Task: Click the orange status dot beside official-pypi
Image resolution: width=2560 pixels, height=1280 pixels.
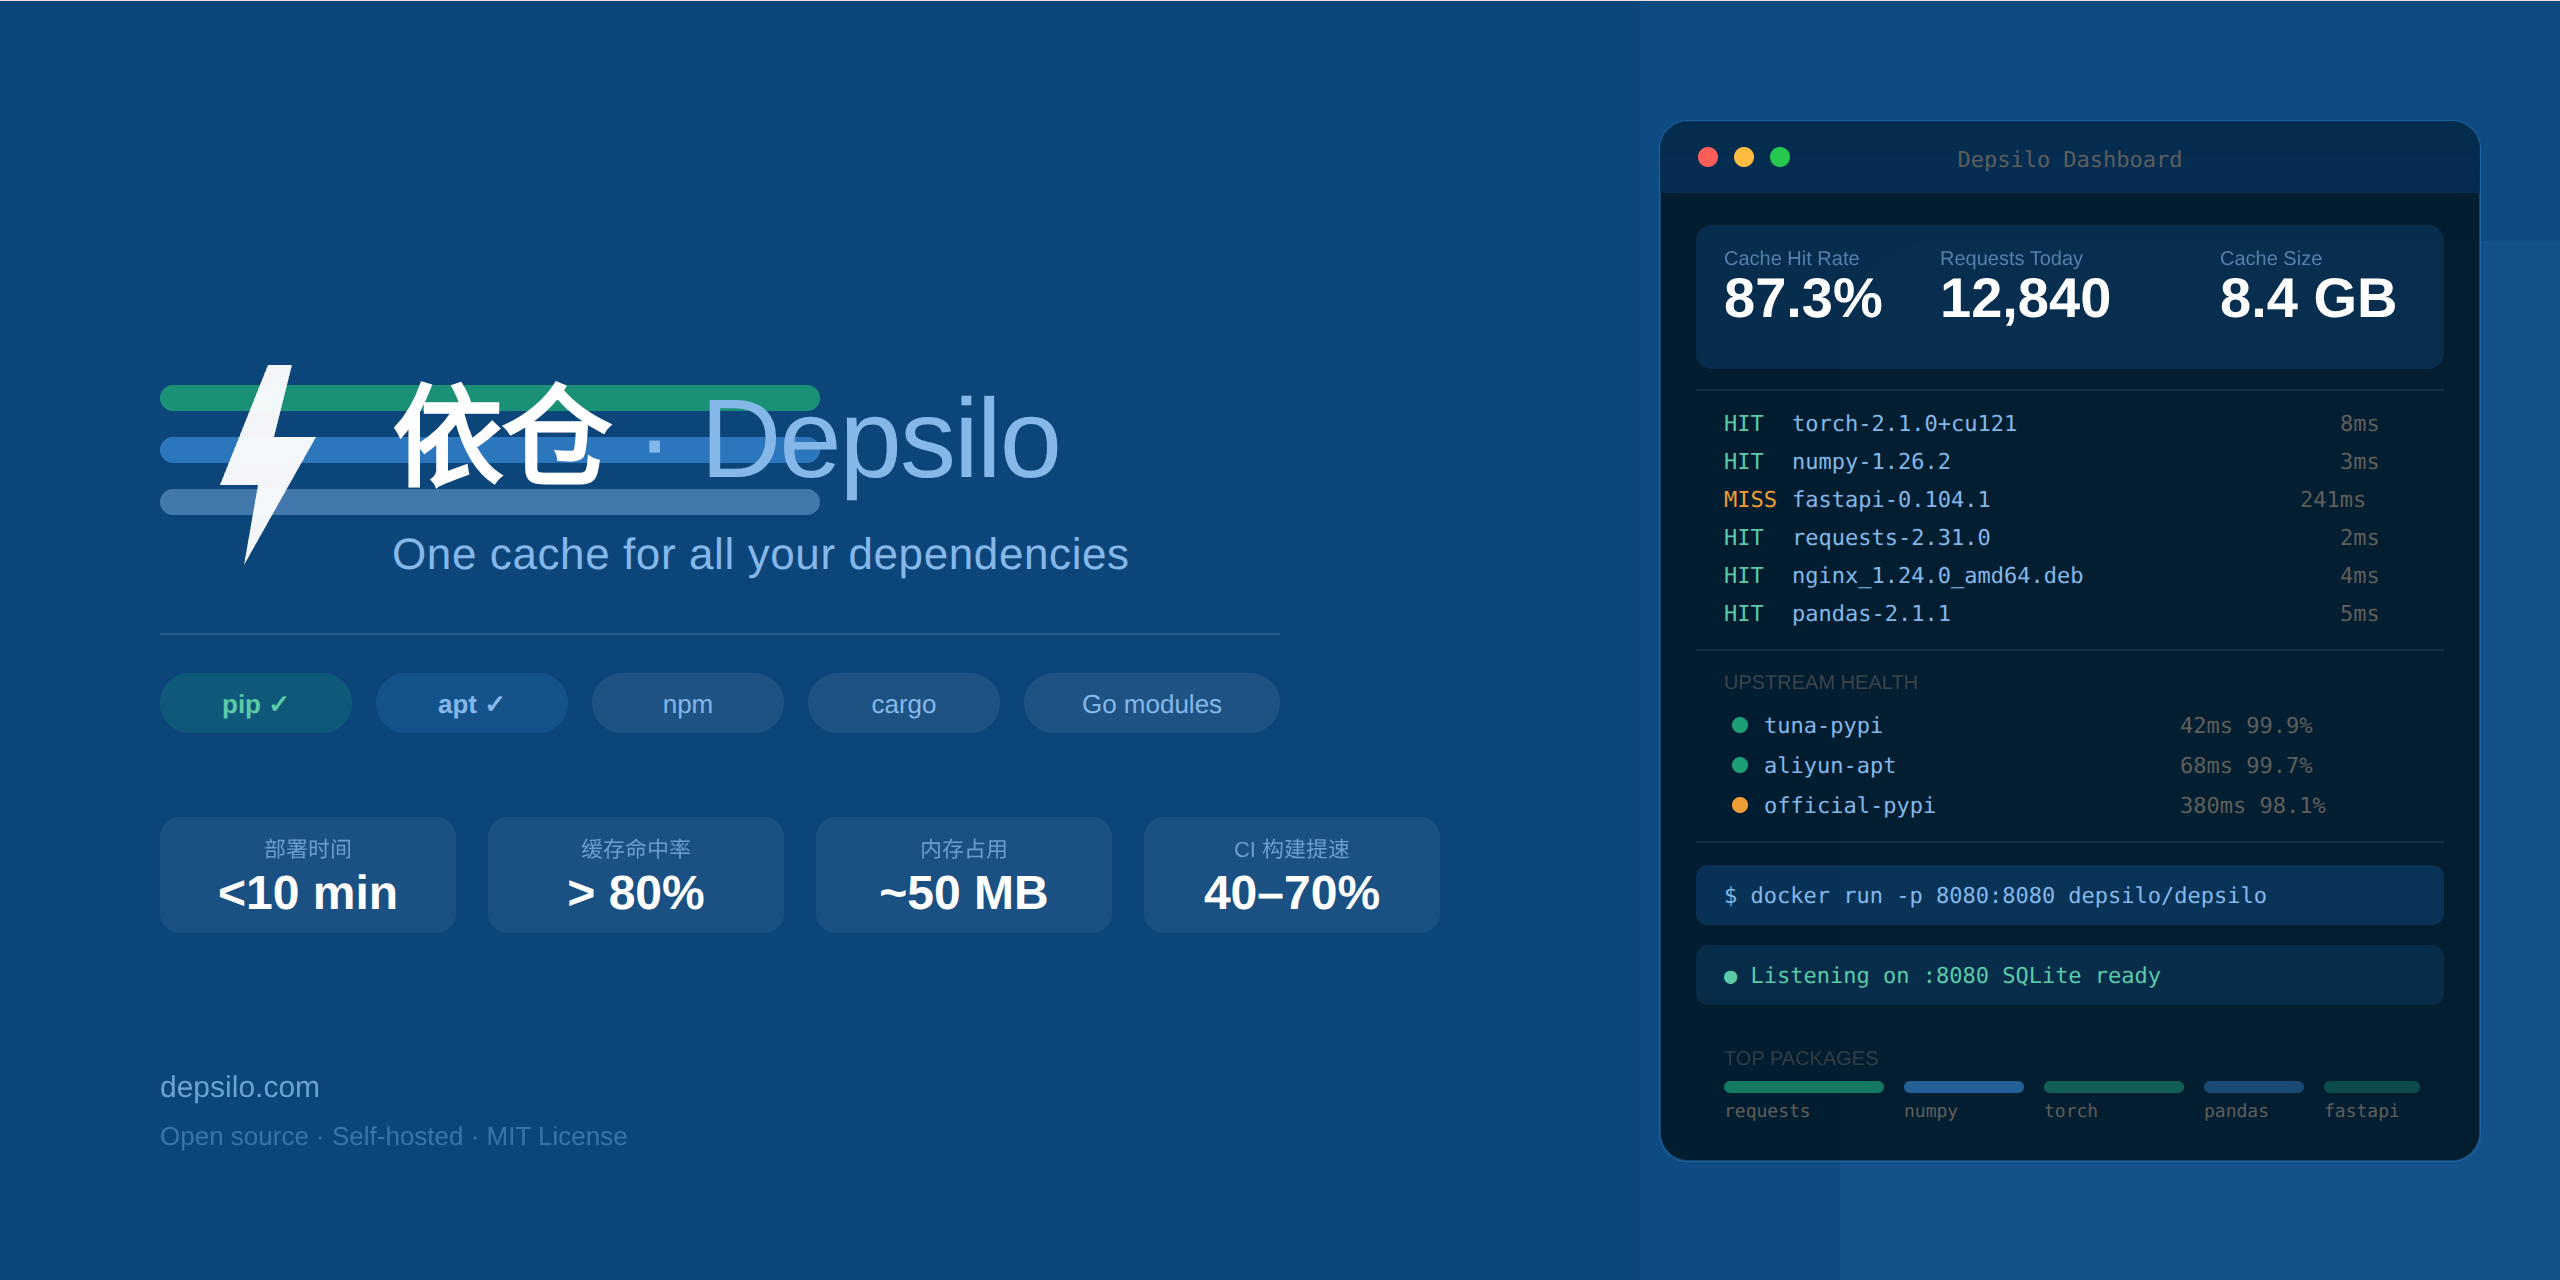Action: tap(1740, 805)
